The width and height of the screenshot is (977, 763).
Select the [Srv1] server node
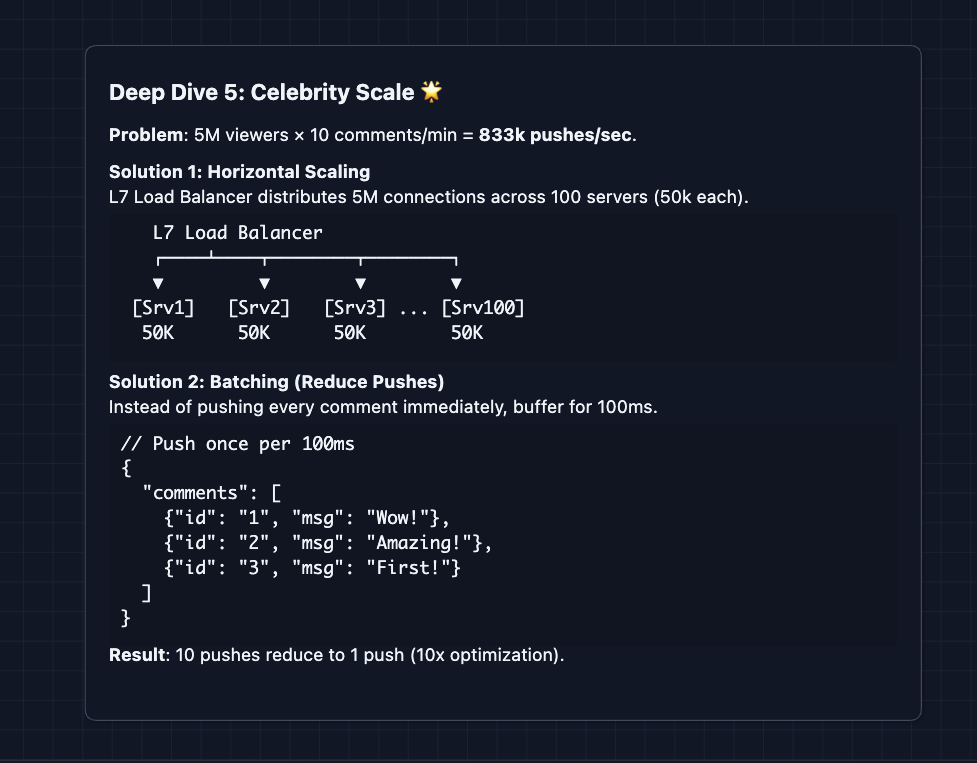click(x=163, y=308)
